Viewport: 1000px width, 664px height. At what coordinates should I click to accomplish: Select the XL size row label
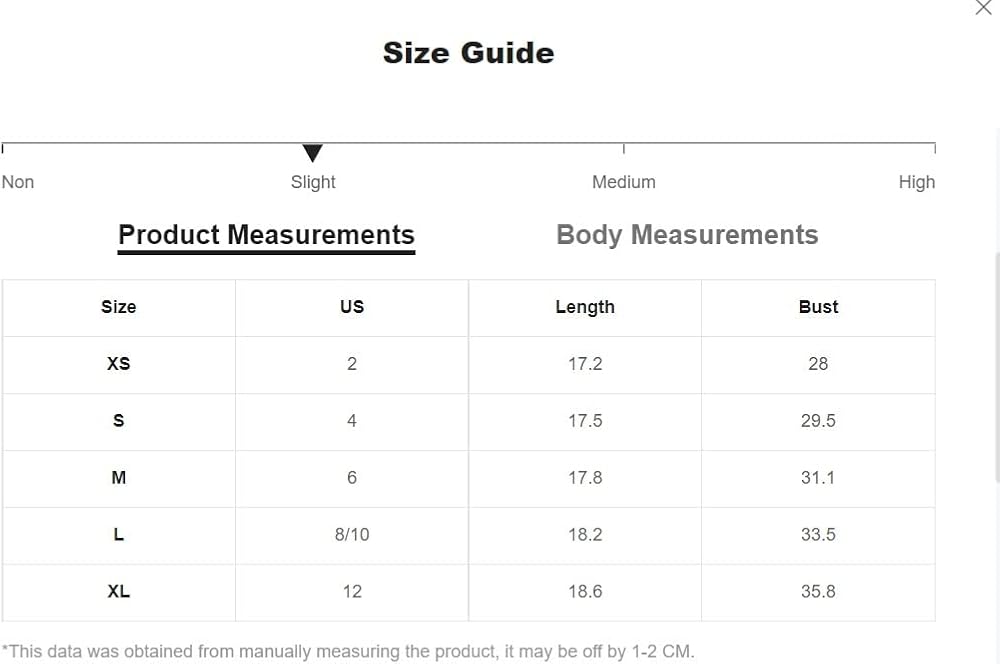118,592
